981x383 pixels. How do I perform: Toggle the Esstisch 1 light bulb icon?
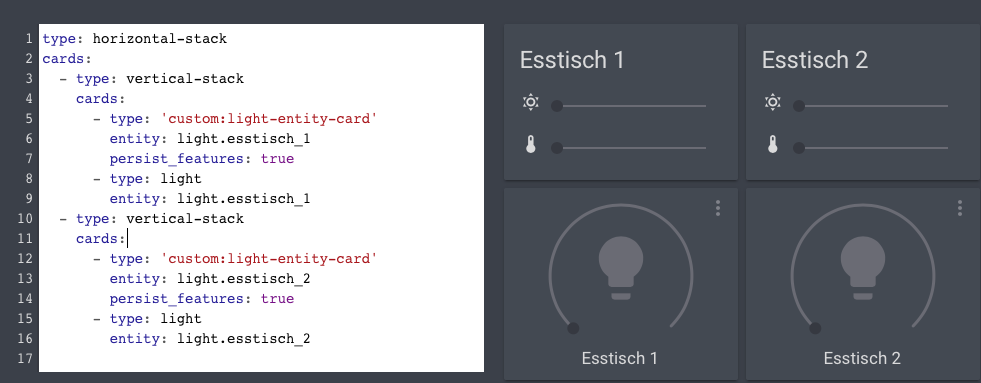pos(621,268)
